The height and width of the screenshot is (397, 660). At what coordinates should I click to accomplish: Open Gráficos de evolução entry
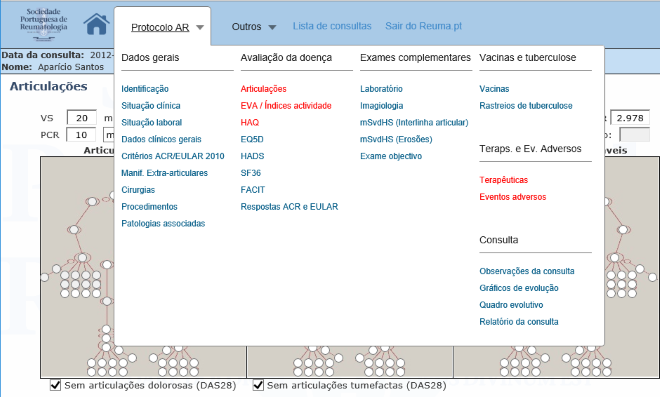coord(519,288)
